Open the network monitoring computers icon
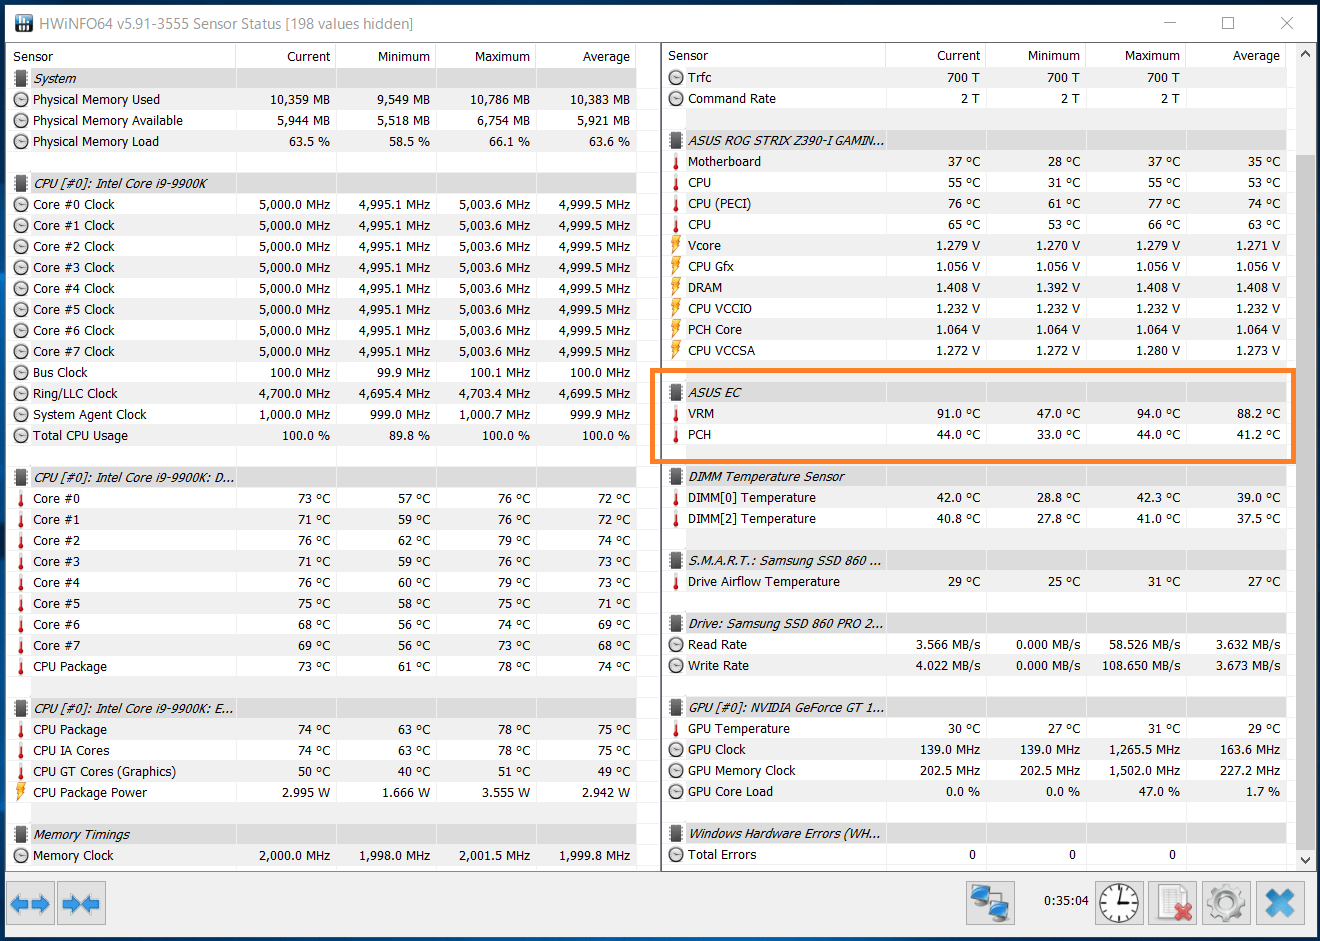Screen dimensions: 1320x941 (990, 903)
